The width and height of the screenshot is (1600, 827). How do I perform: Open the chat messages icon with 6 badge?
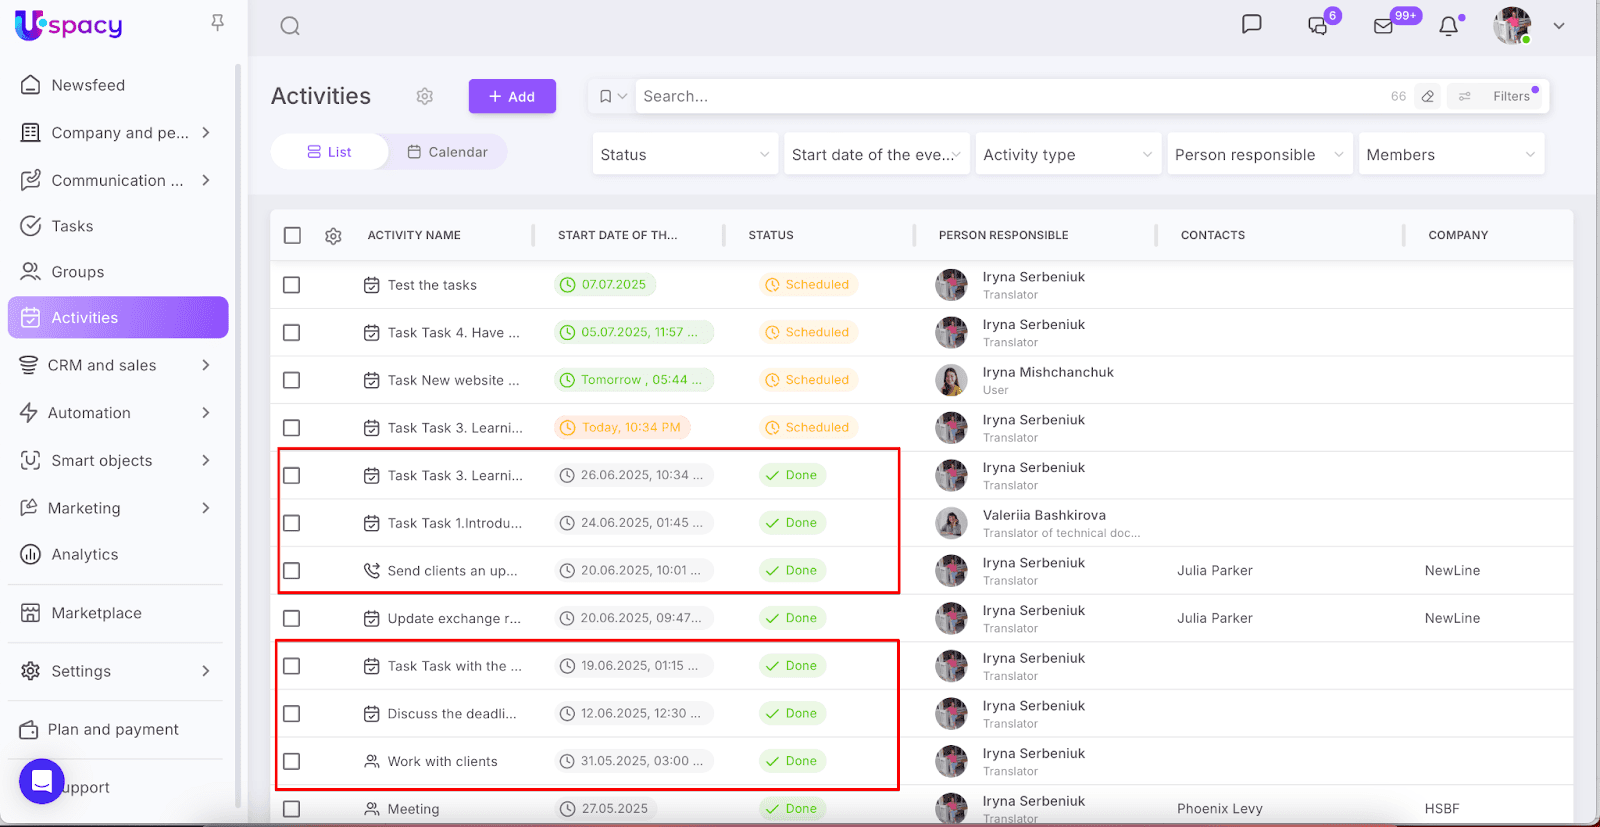(1318, 26)
